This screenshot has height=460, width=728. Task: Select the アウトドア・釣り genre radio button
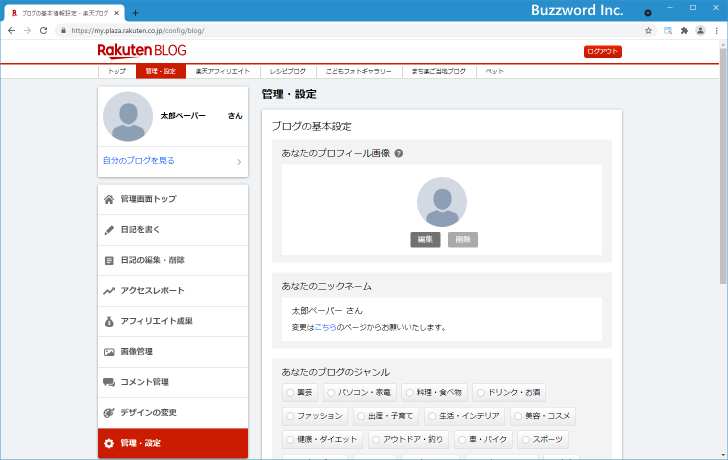tap(377, 440)
